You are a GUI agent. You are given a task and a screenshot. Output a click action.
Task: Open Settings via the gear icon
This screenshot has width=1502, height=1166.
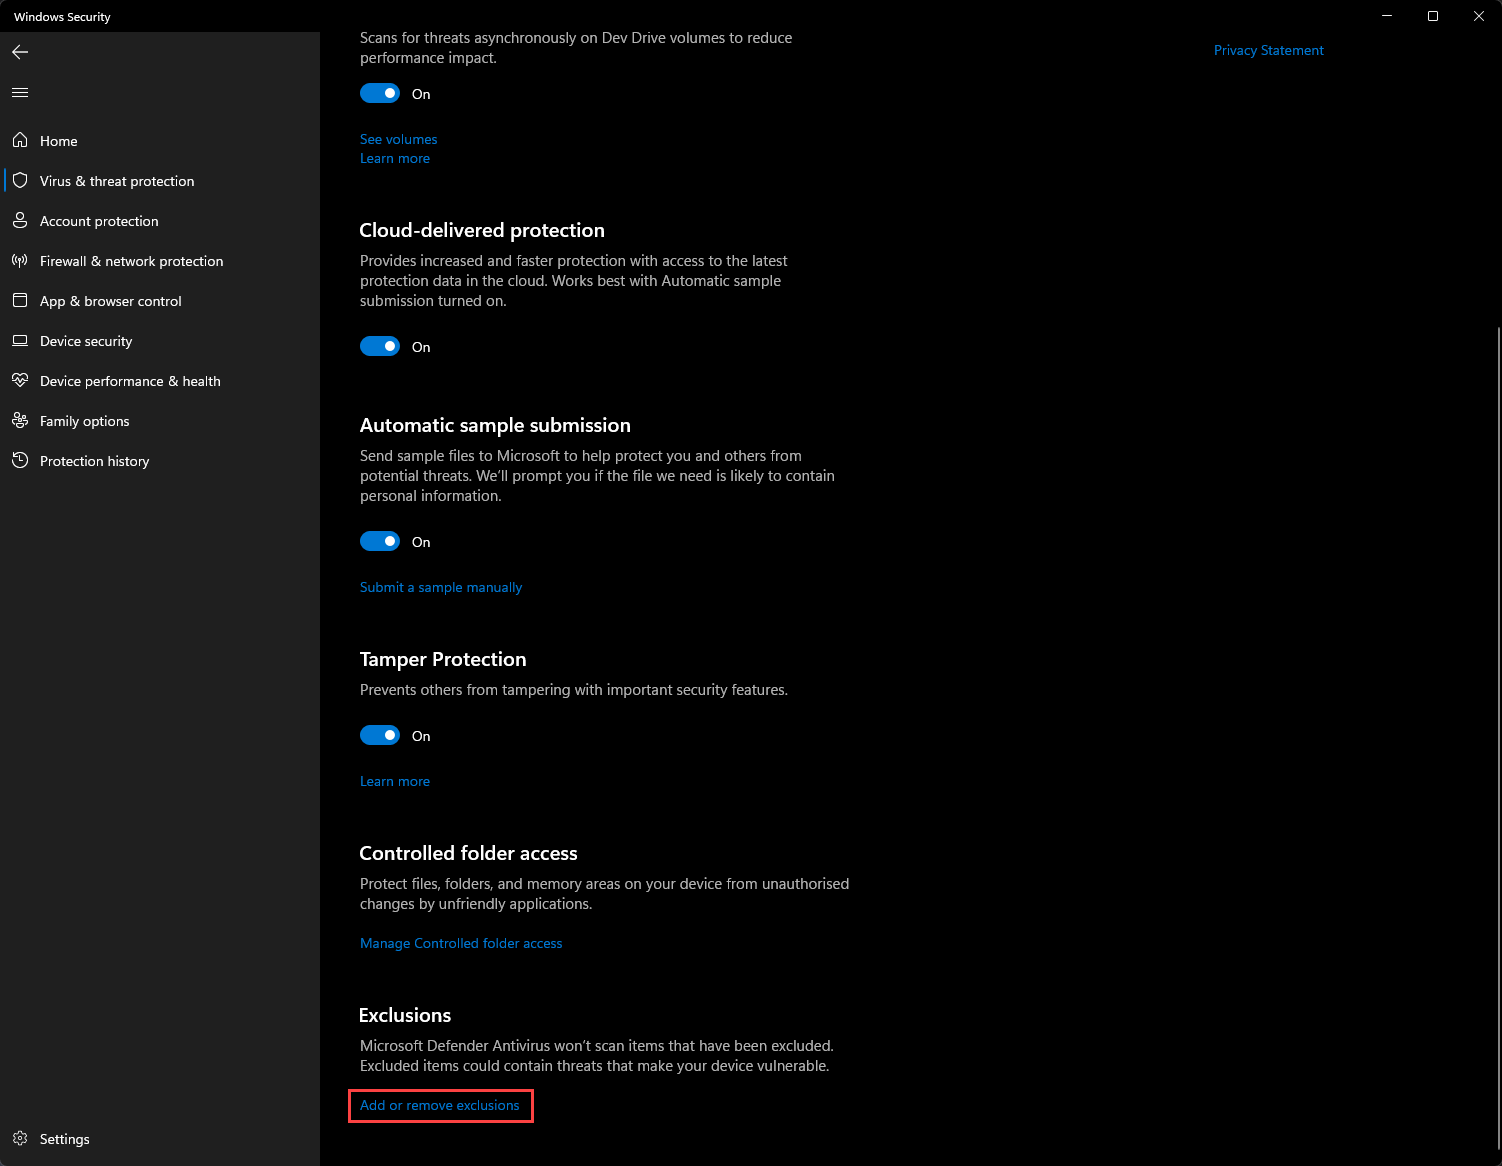click(x=20, y=1139)
